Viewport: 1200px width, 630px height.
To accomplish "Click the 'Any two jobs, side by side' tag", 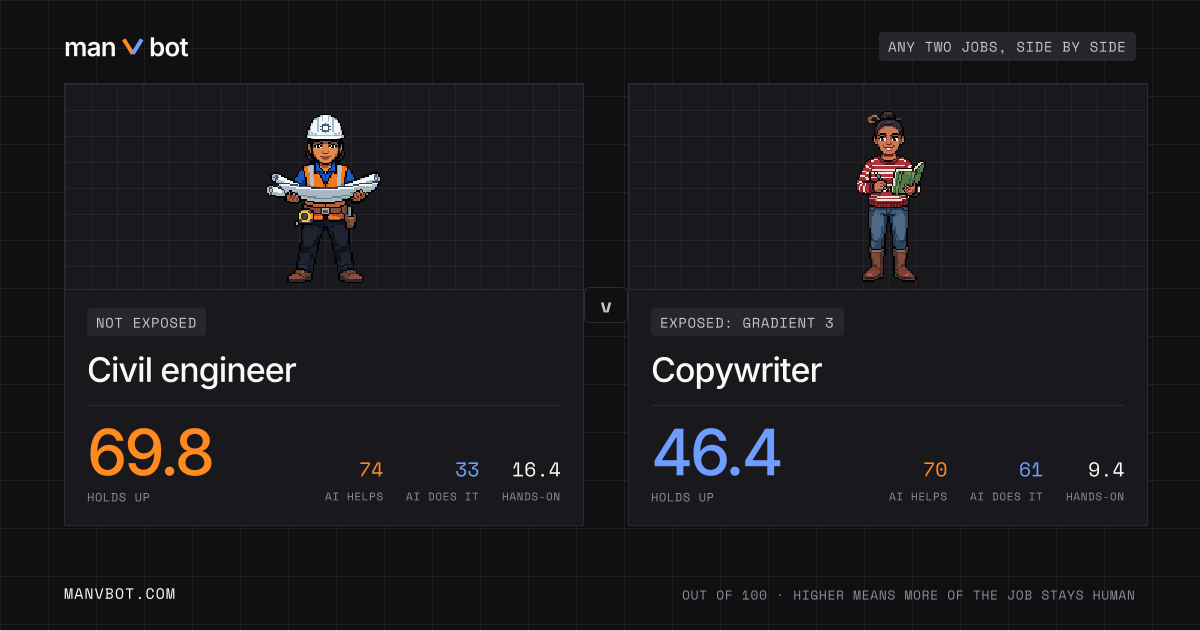I will (x=1007, y=47).
